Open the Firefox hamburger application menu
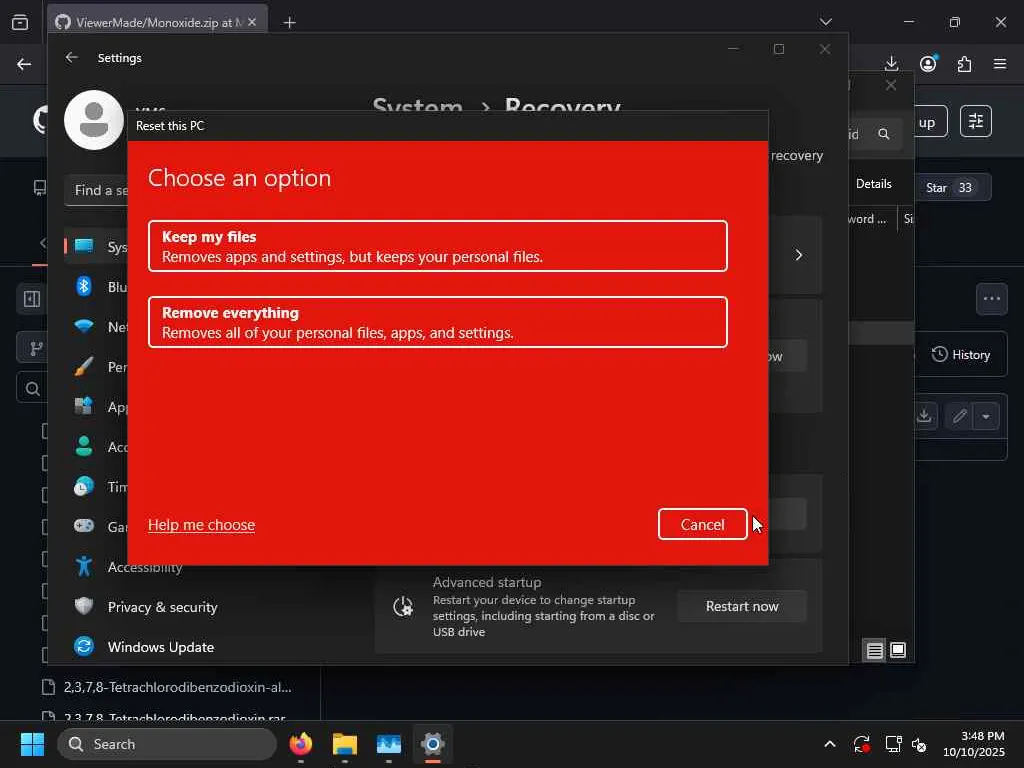Viewport: 1024px width, 768px height. click(1000, 63)
